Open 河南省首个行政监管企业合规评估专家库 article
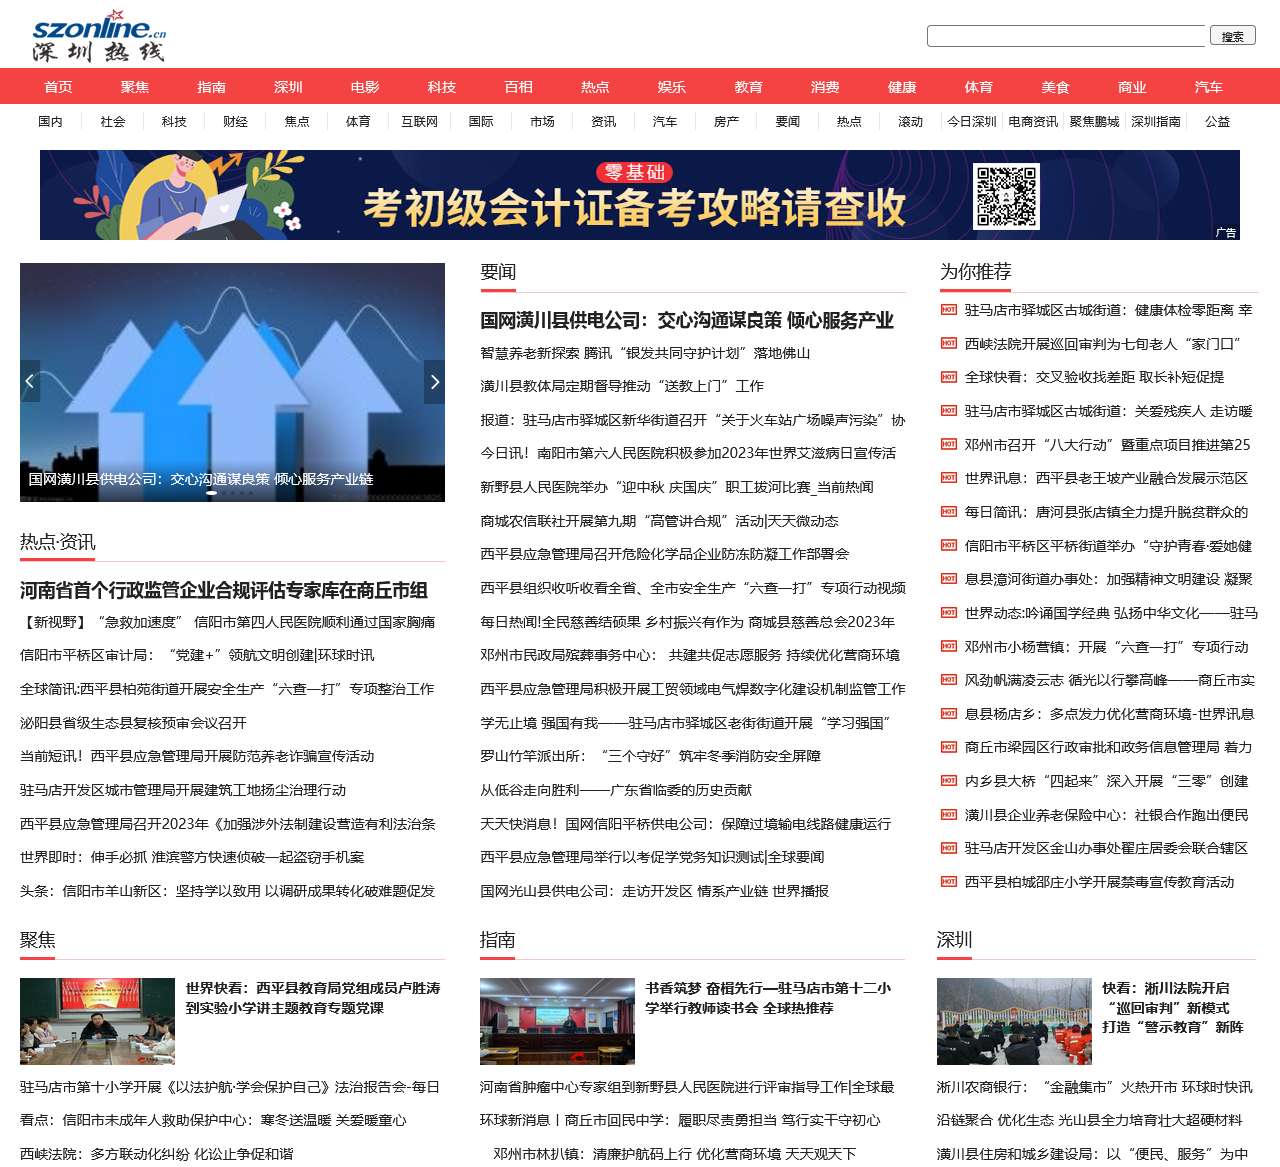Viewport: 1280px width, 1167px height. pos(224,590)
